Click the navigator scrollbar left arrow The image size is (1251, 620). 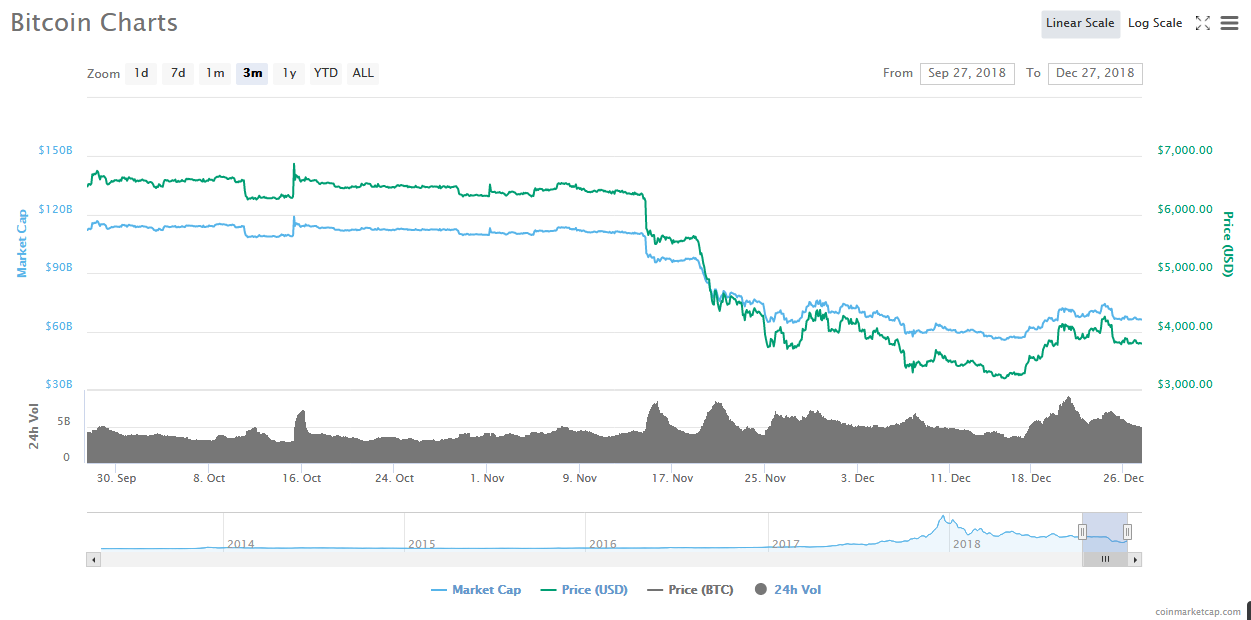94,559
